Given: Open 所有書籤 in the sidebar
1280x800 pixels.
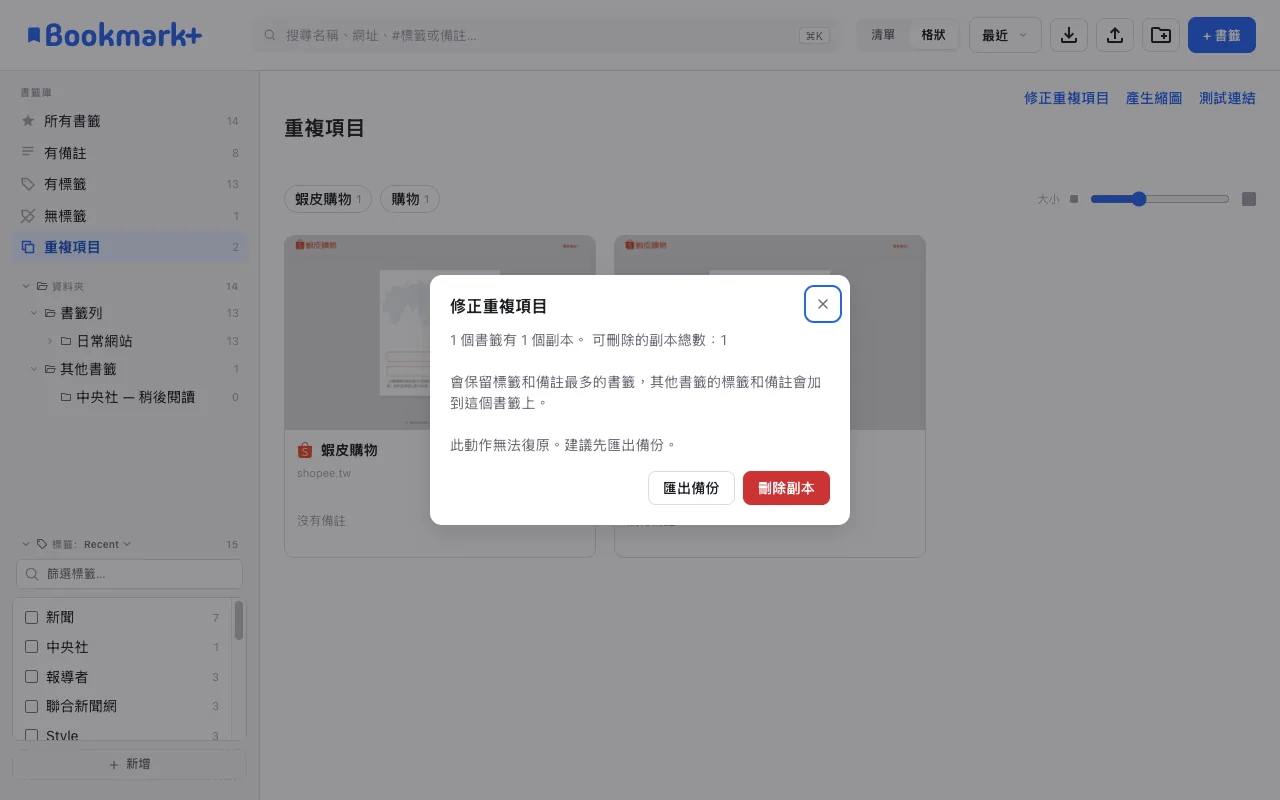Looking at the screenshot, I should [x=130, y=121].
